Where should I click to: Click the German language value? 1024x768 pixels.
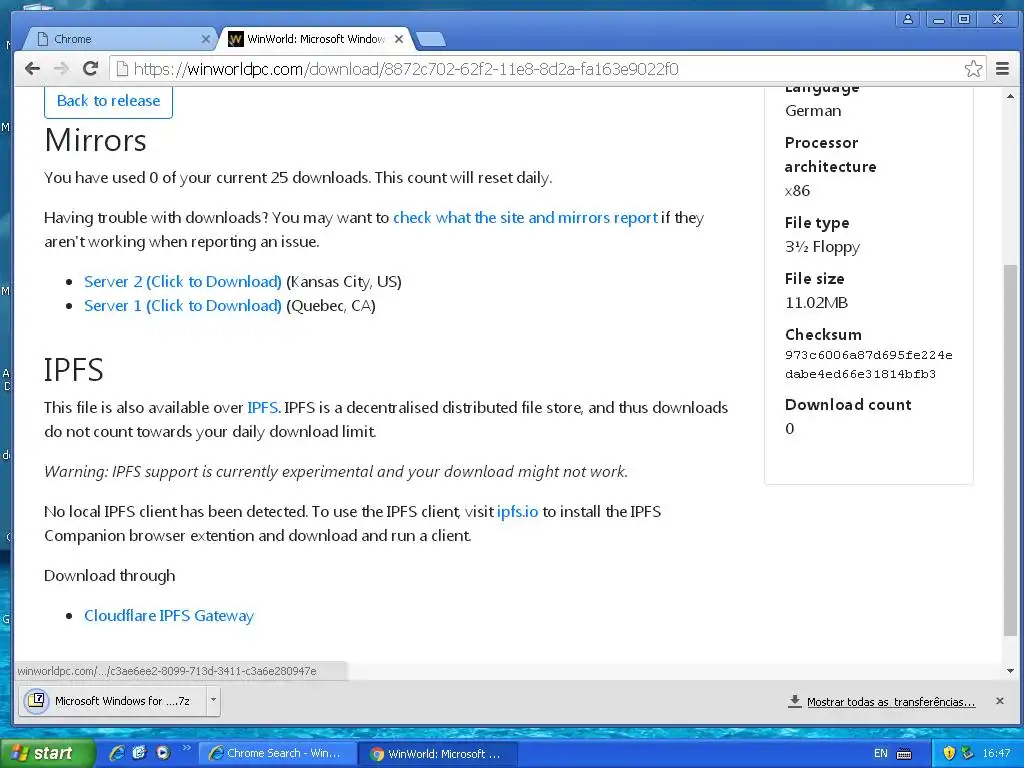tap(813, 111)
